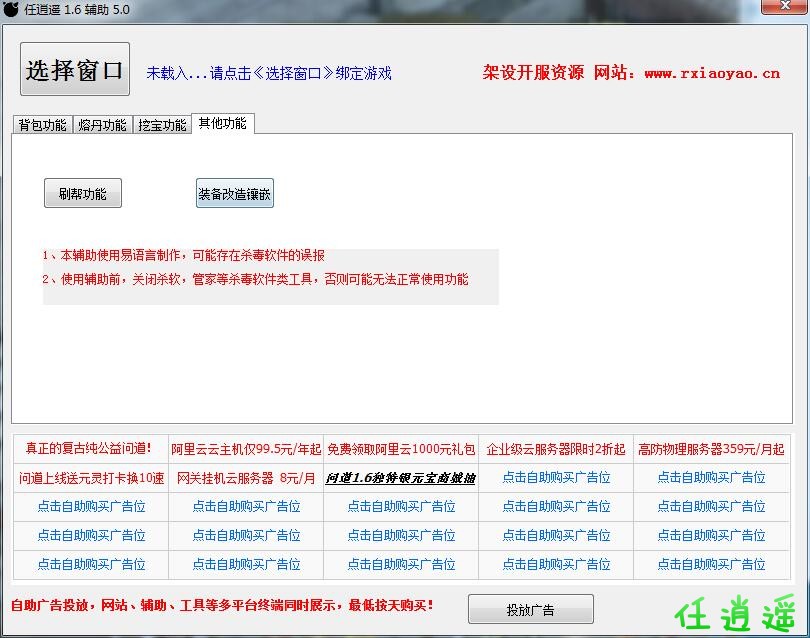Click the green 任逍遥 logo
This screenshot has height=638, width=810.
click(737, 611)
